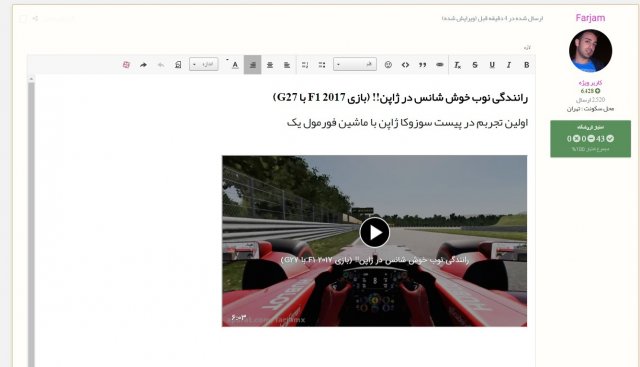This screenshot has width=640, height=367.
Task: Tick the faint post selection checkbox
Action: (x=23, y=19)
